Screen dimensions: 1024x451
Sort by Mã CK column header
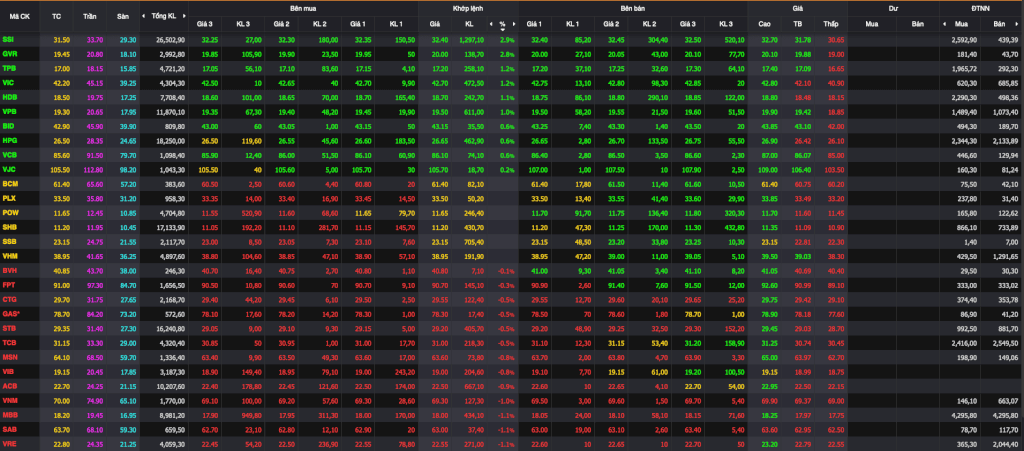pos(20,15)
